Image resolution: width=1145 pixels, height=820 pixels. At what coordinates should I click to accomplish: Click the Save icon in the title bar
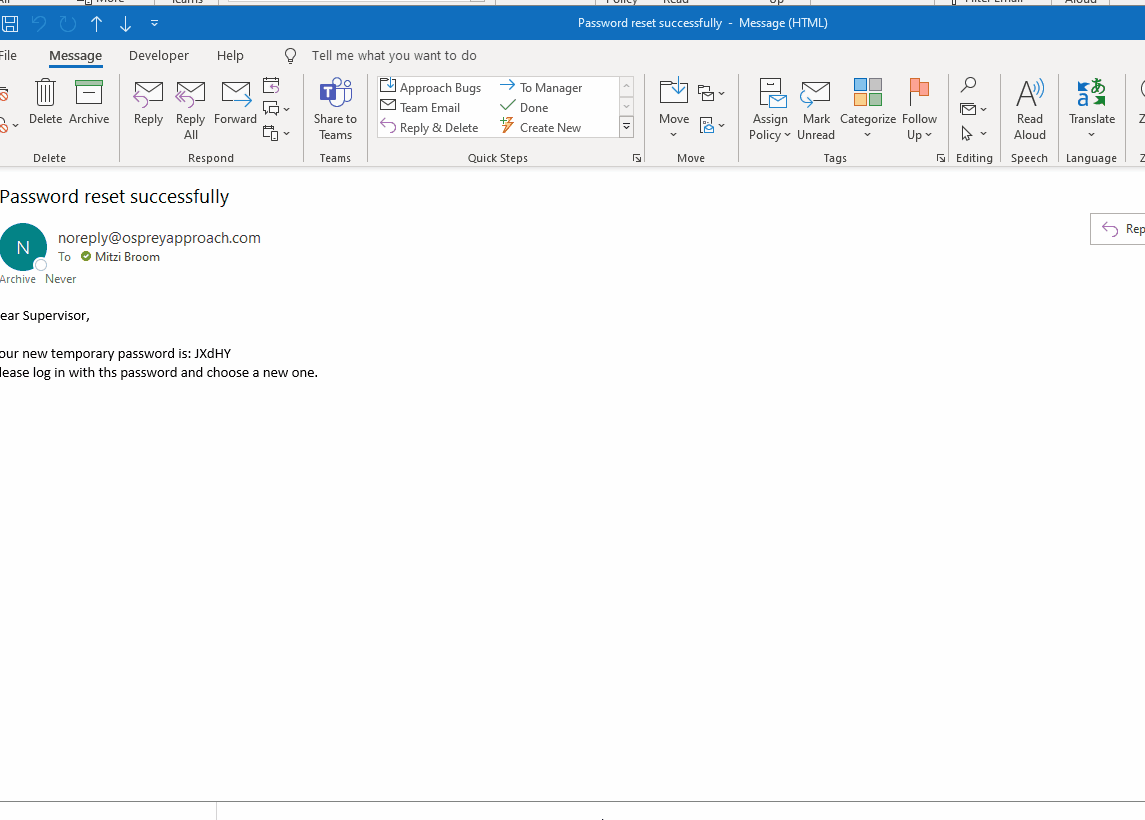(x=9, y=23)
